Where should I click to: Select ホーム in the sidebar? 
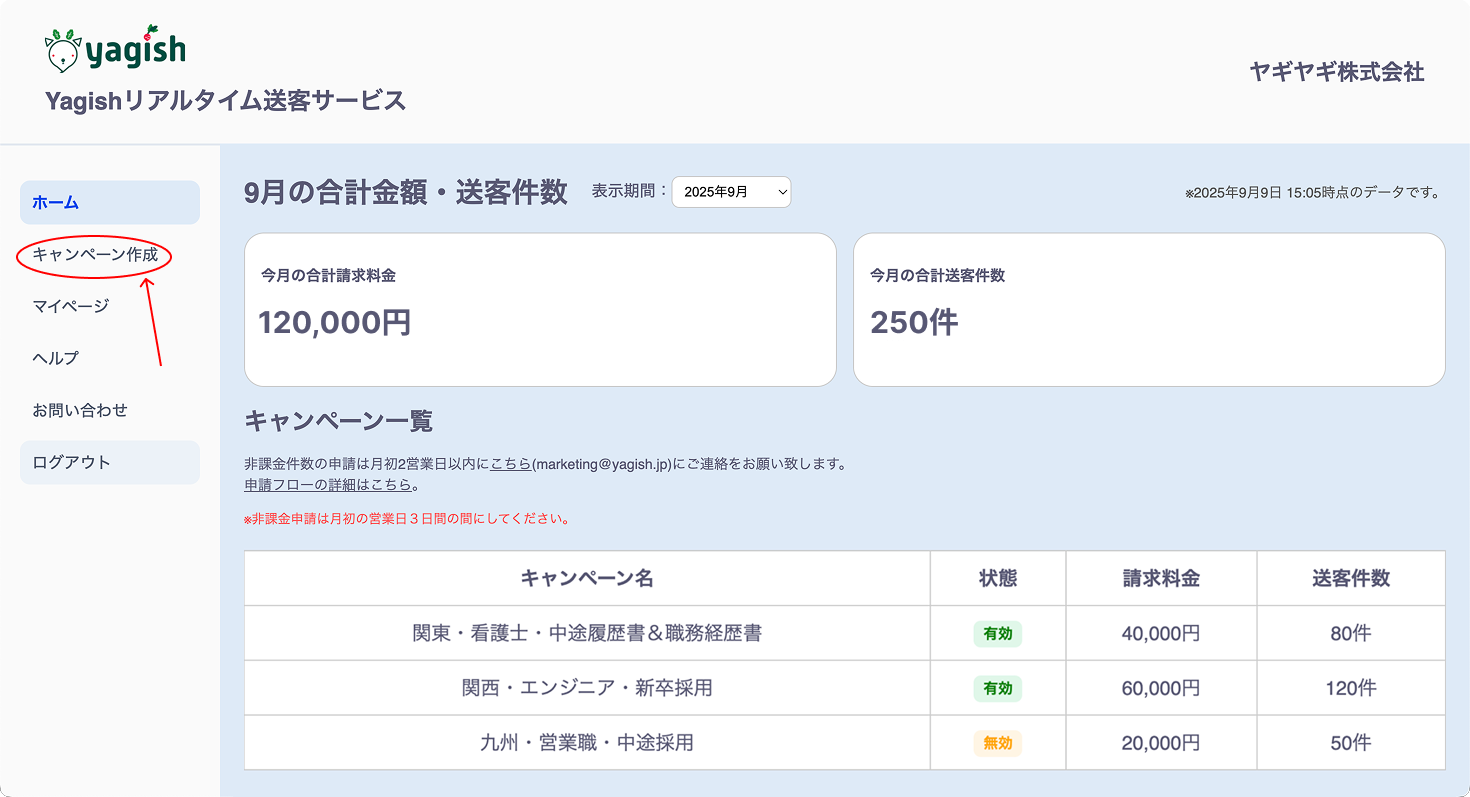coord(109,203)
